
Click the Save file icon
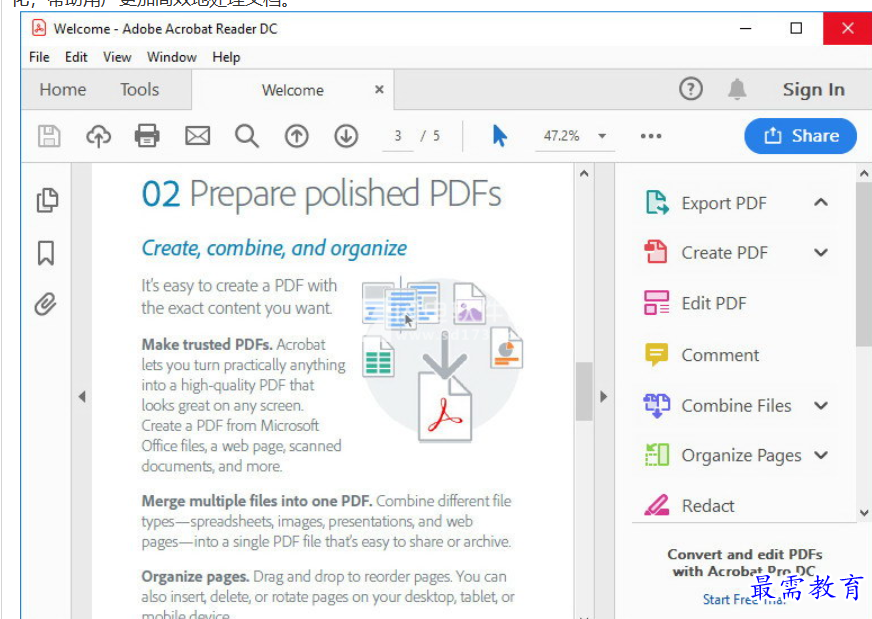click(49, 136)
